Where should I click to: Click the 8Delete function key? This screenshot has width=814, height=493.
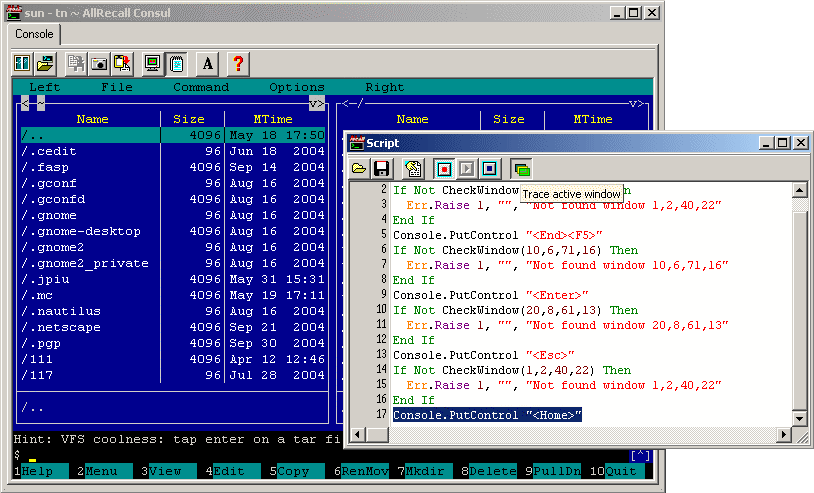(489, 471)
